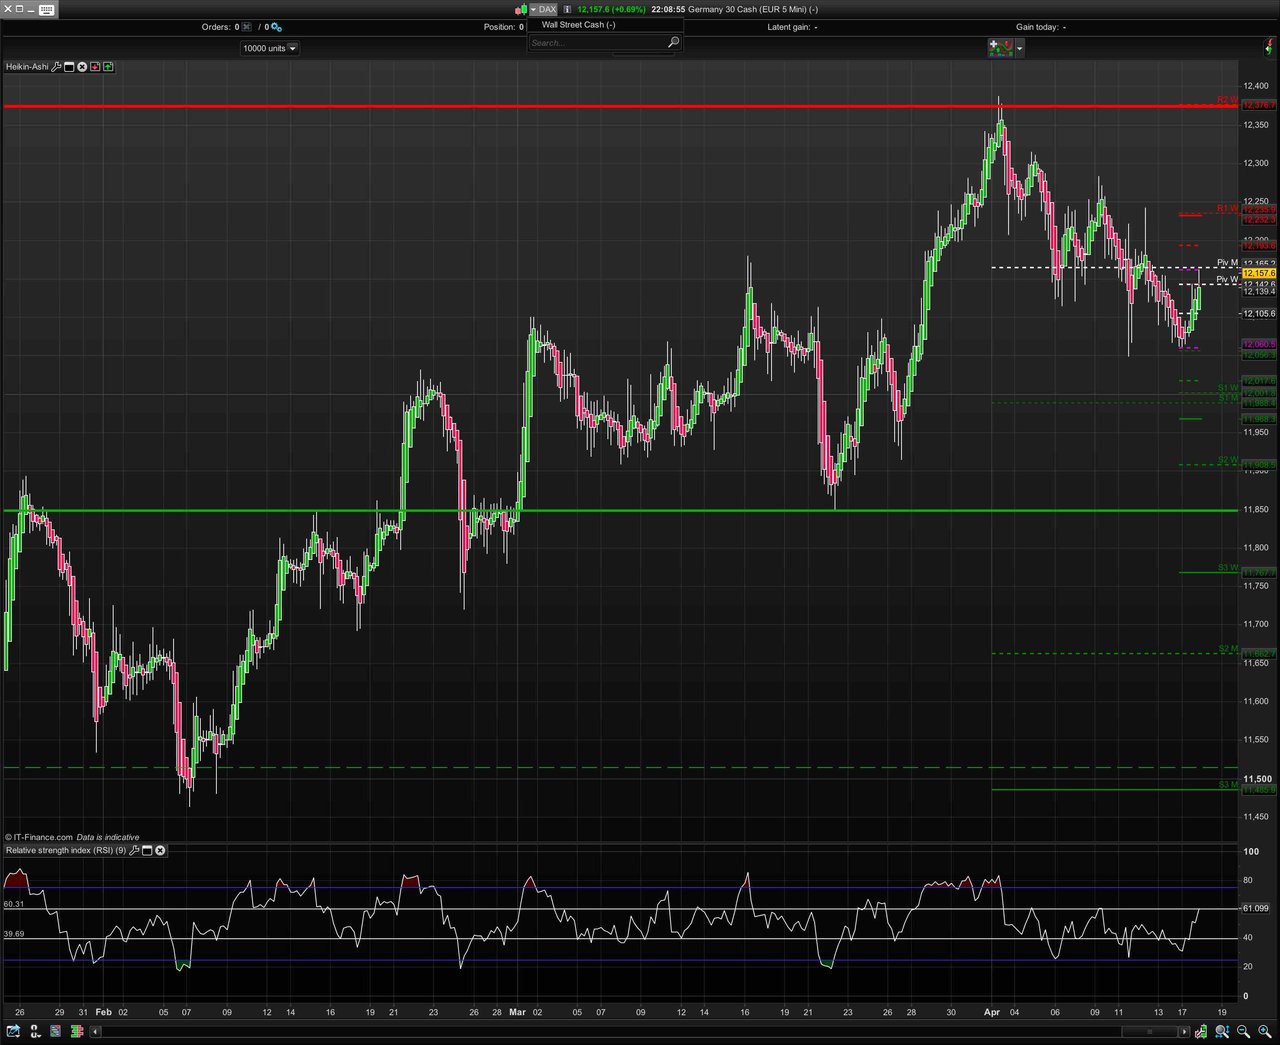Click the icon right after Orders: 0

pos(247,27)
